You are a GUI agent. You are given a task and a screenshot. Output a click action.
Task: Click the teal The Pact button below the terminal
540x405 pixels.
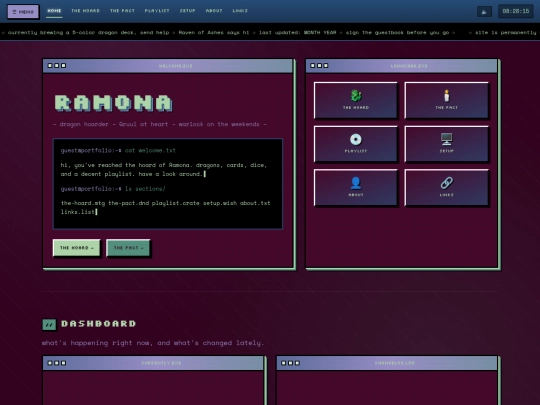(x=128, y=248)
